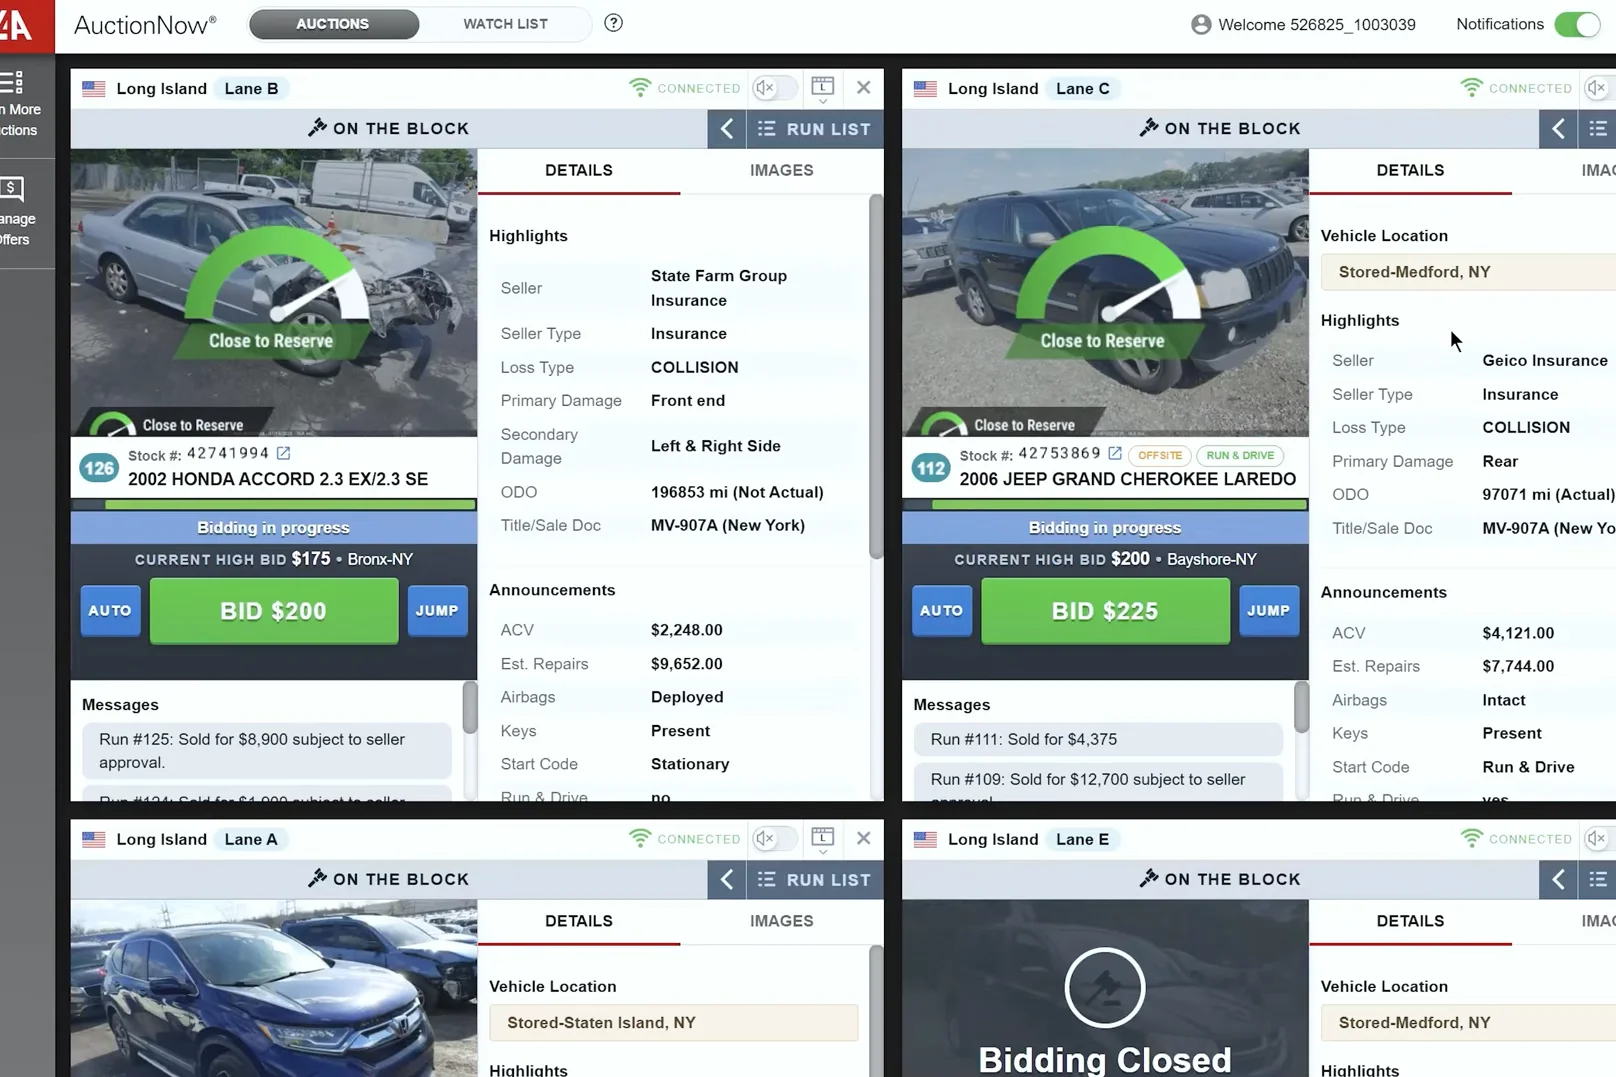Click the message 'Run #111: Sold for $4,375'
Screen dimensions: 1616x1077
tap(1098, 740)
